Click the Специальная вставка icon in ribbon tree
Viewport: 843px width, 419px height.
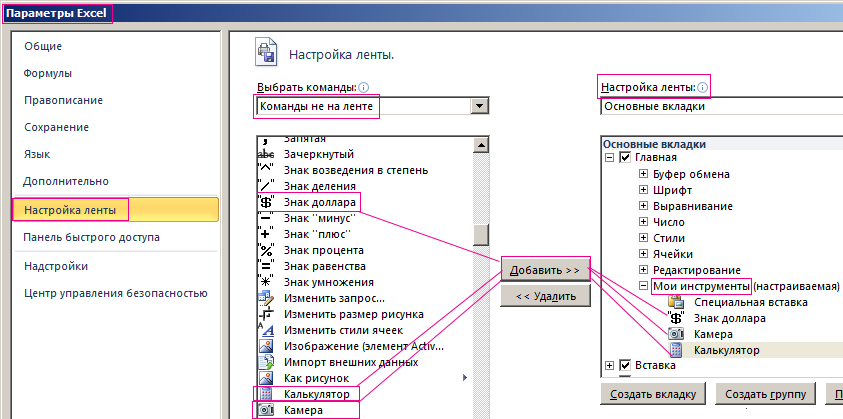point(676,302)
